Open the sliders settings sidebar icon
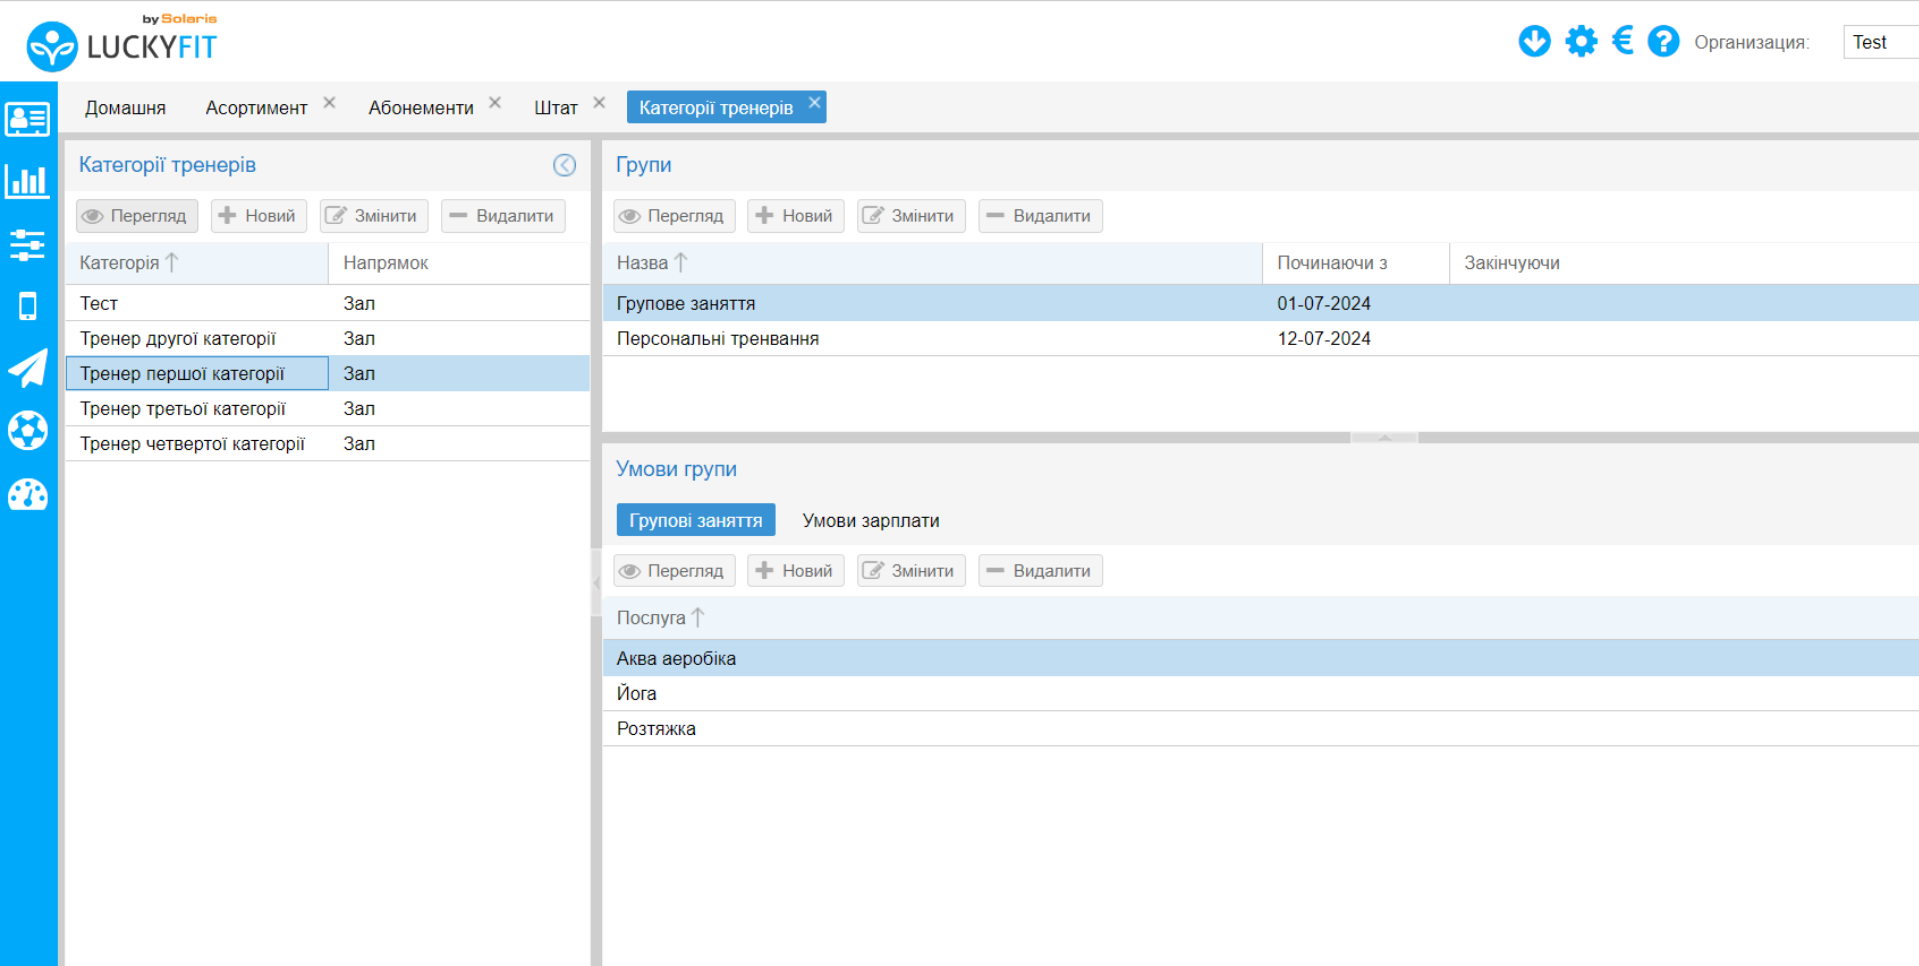Image resolution: width=1919 pixels, height=966 pixels. (x=28, y=244)
